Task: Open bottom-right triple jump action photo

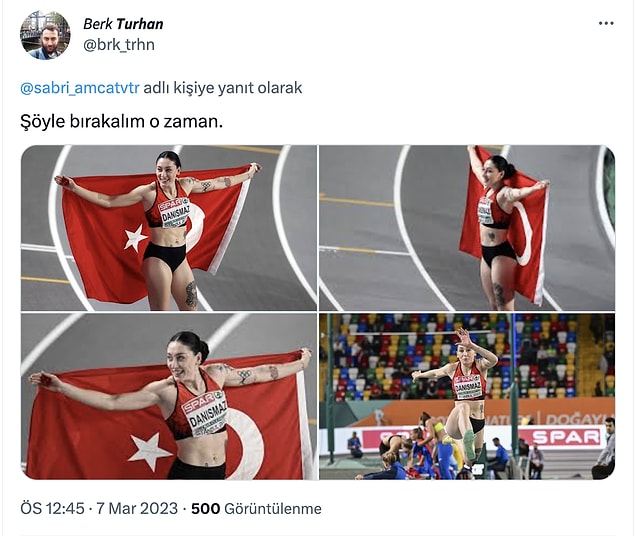Action: pos(467,397)
